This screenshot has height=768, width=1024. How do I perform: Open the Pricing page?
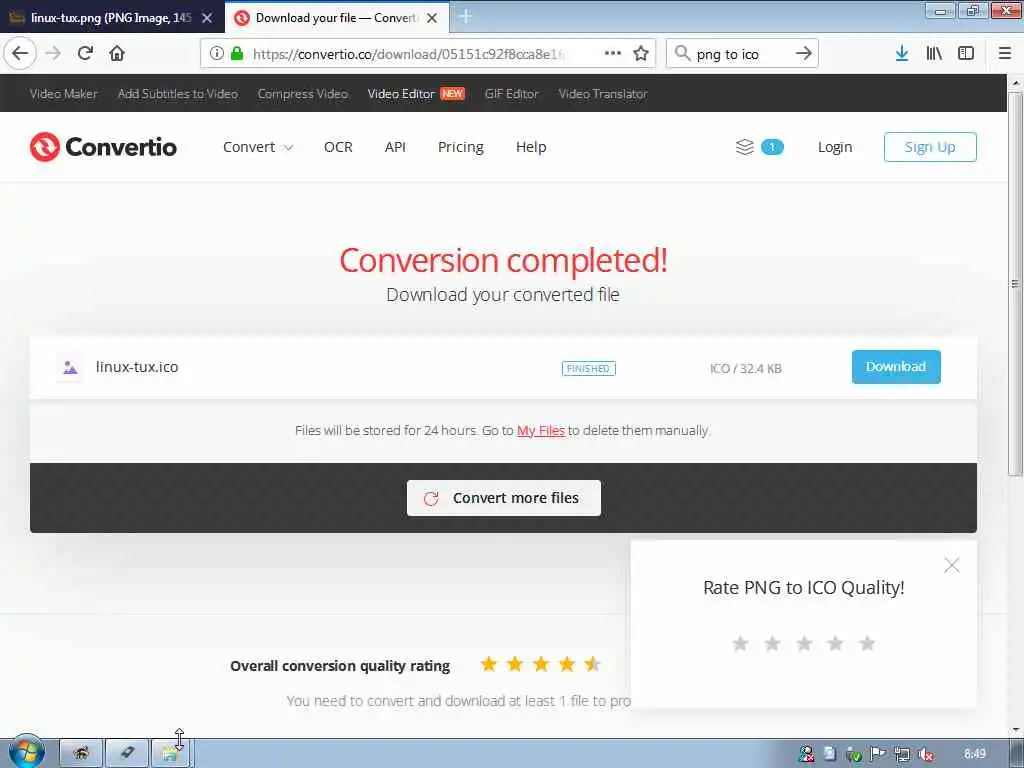(x=460, y=147)
